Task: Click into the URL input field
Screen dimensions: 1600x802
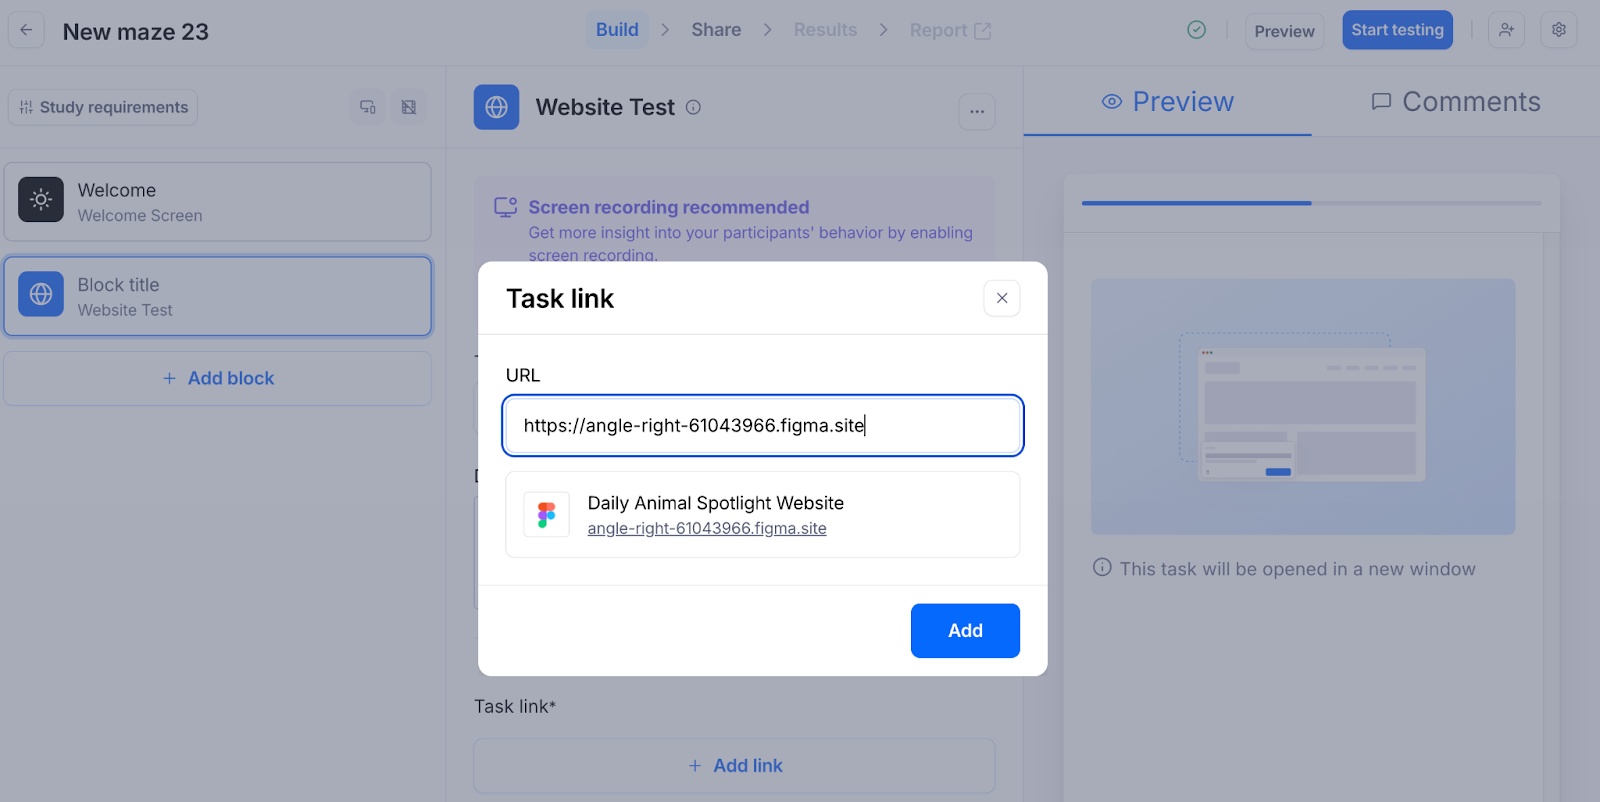Action: [762, 426]
